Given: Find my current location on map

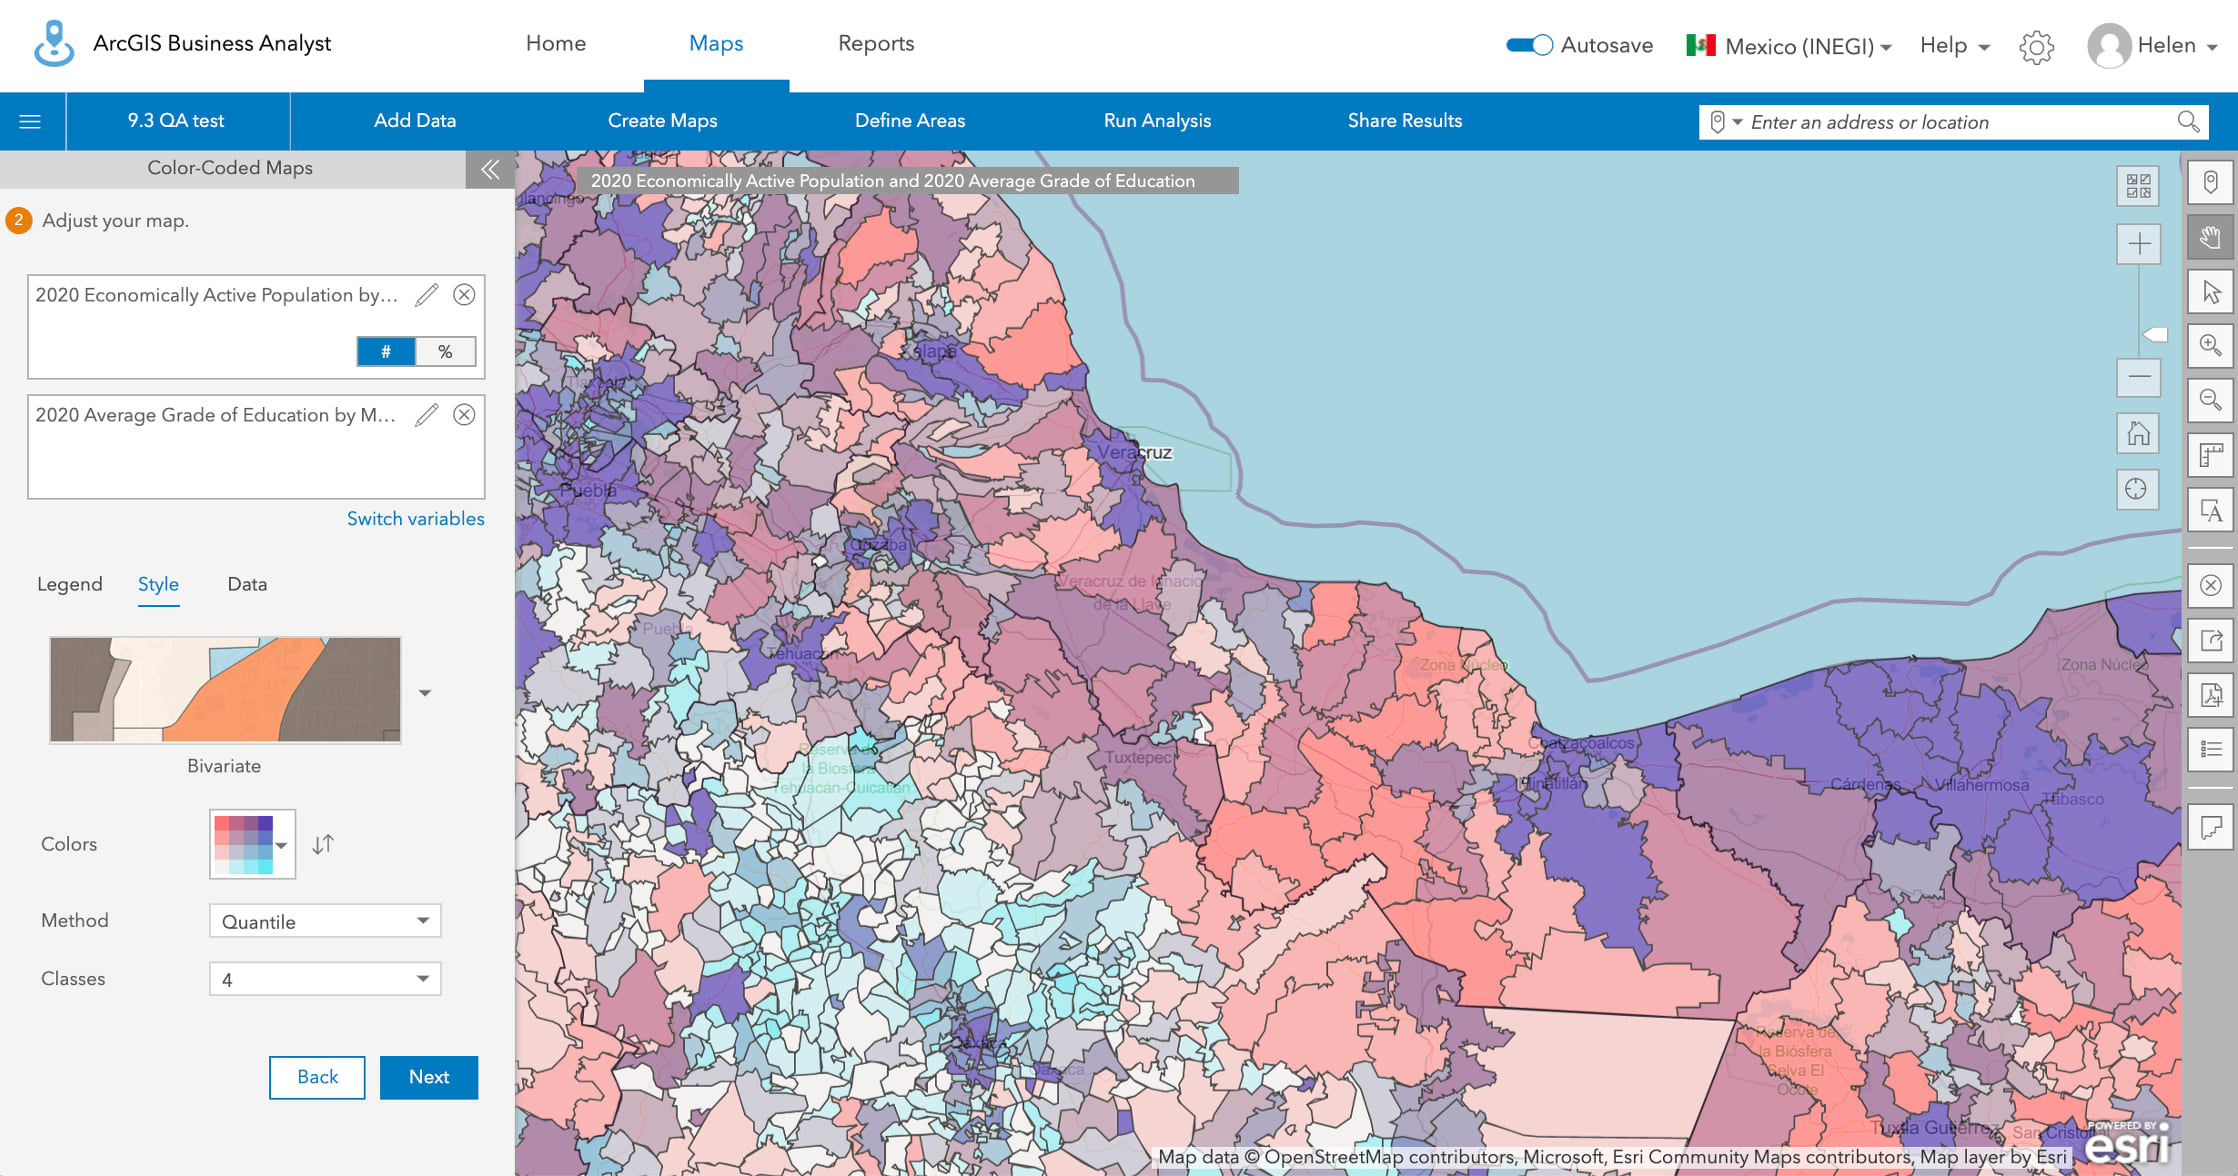Looking at the screenshot, I should 2138,489.
